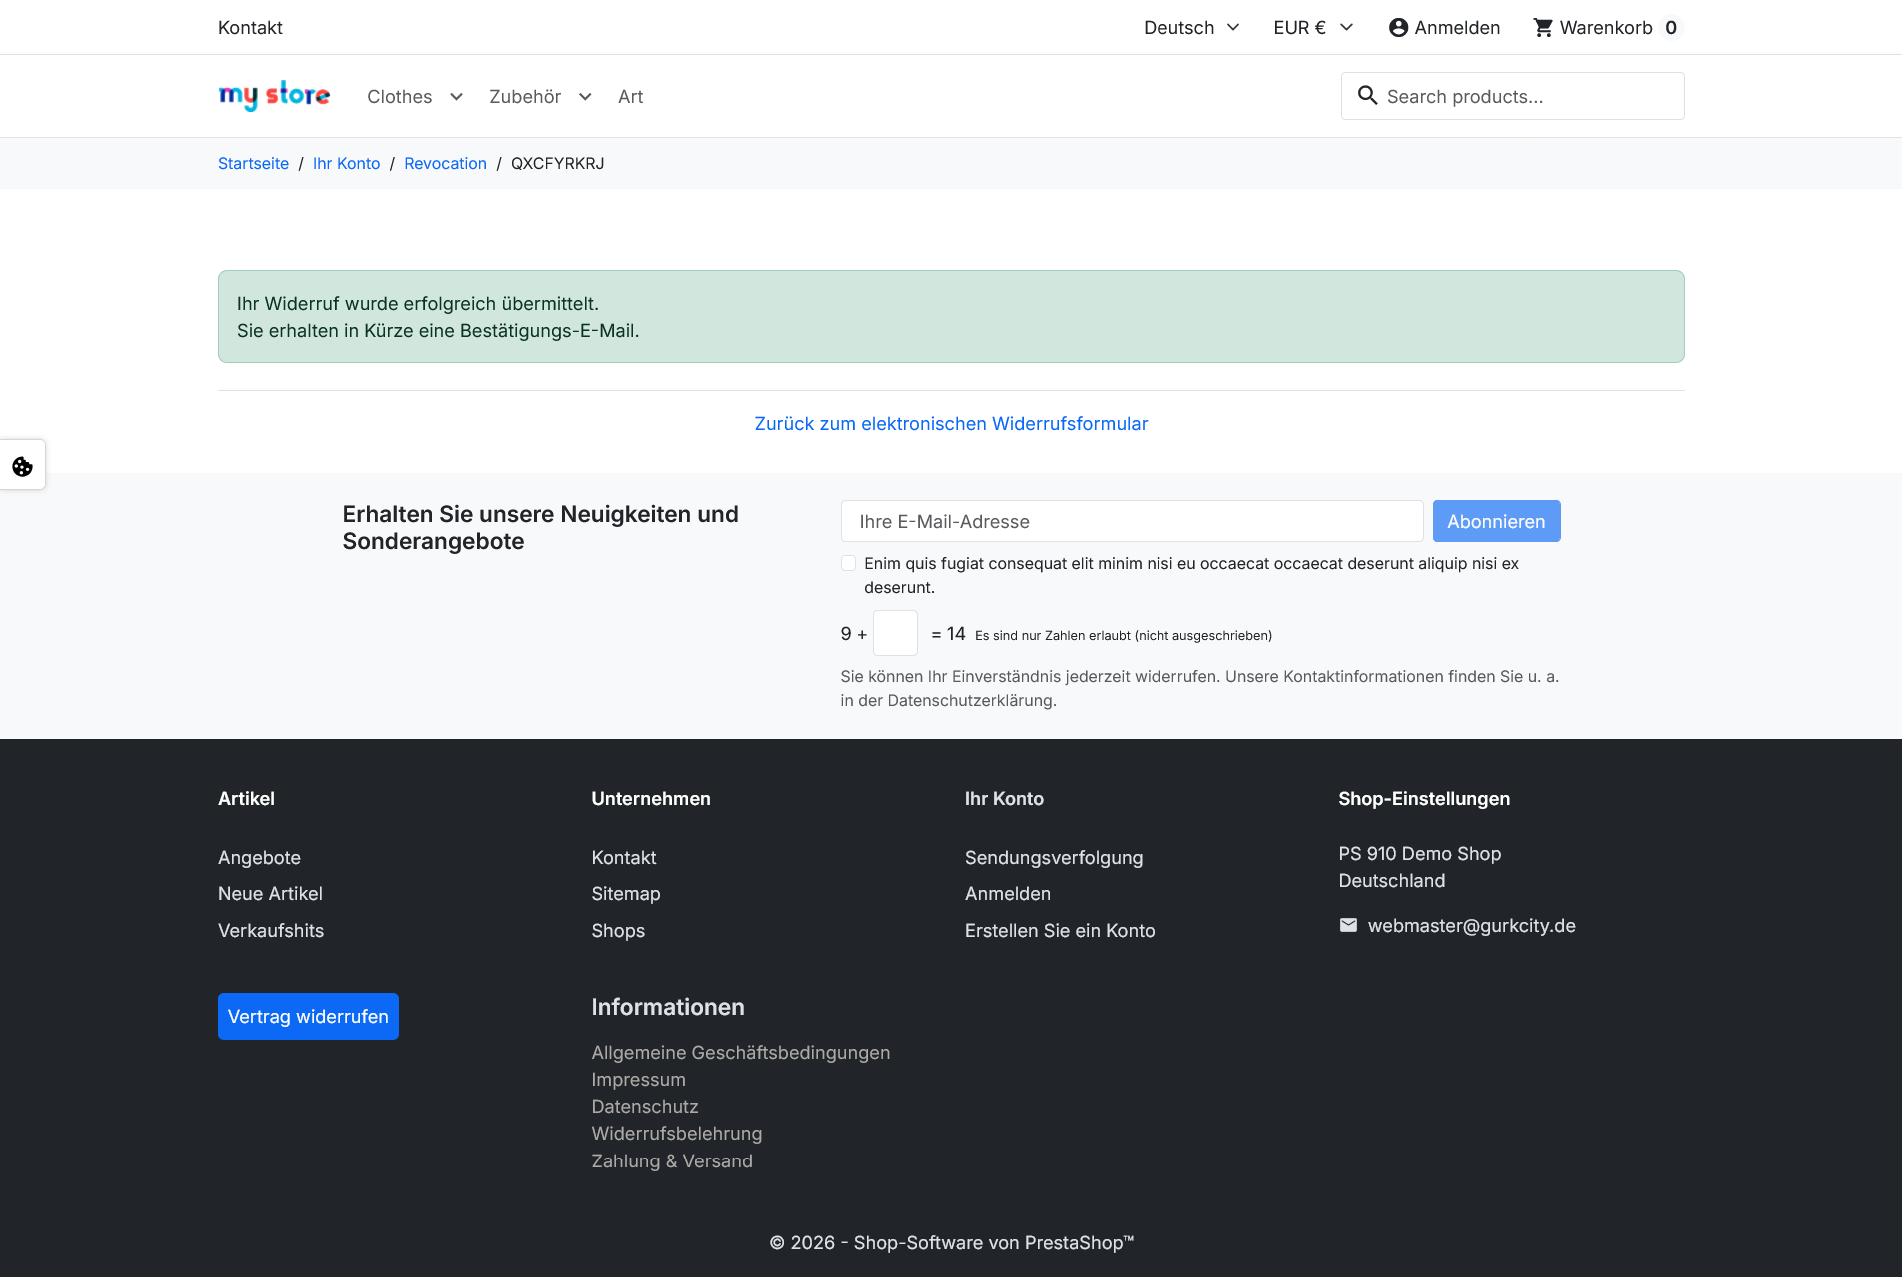The image size is (1903, 1278).
Task: Expand the Zubehör menu chevron
Action: 585,97
